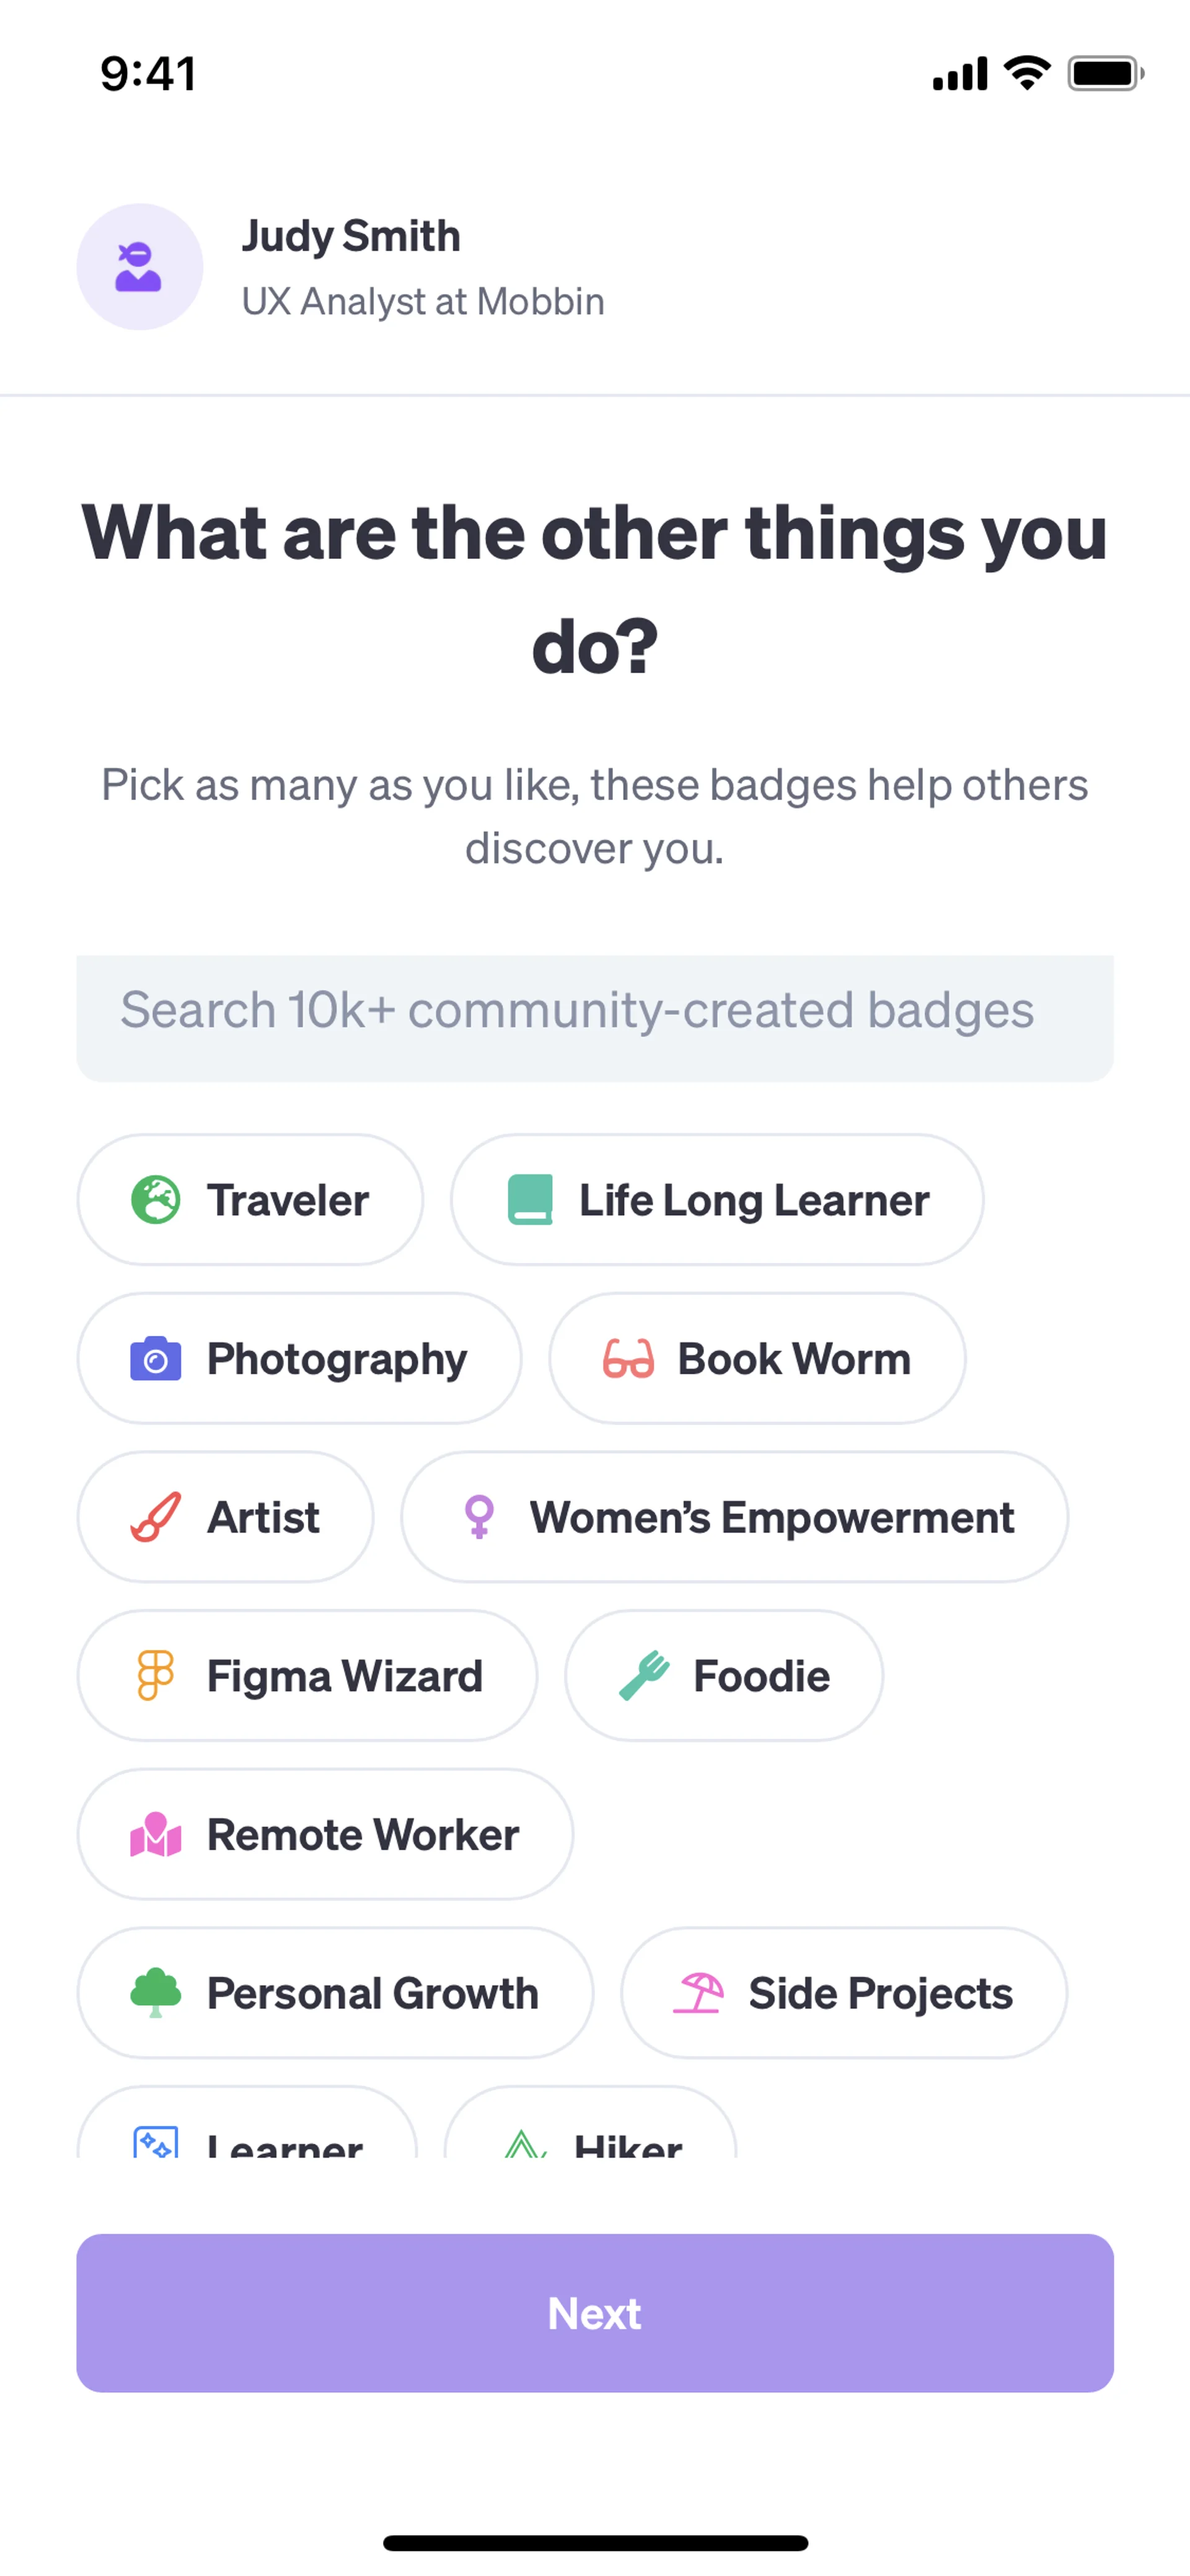Tap the glasses icon on Book Worm

(x=628, y=1358)
